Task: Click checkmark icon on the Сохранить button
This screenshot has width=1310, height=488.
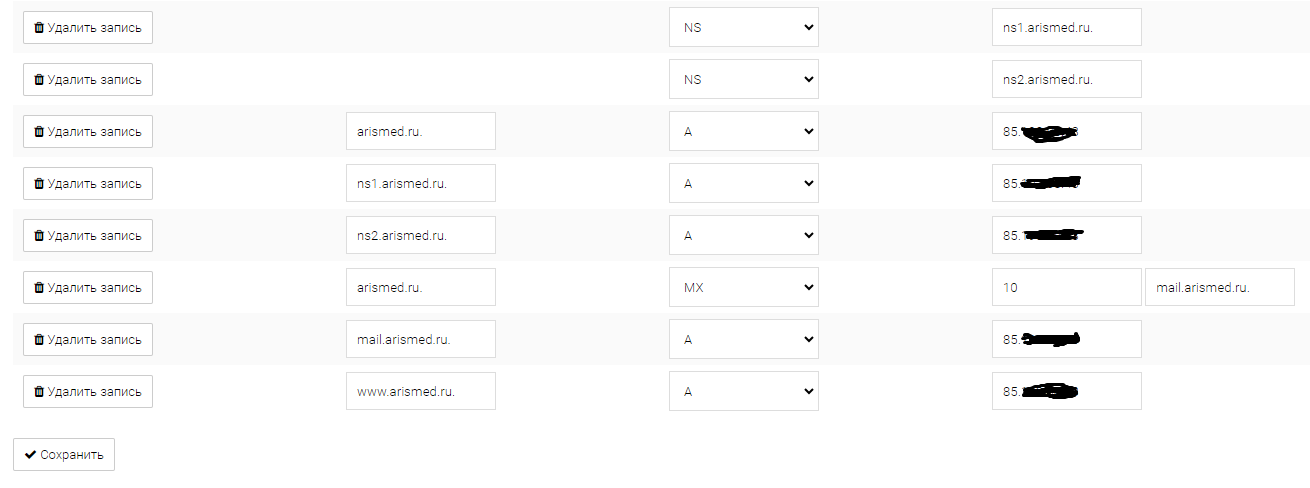Action: click(x=30, y=455)
